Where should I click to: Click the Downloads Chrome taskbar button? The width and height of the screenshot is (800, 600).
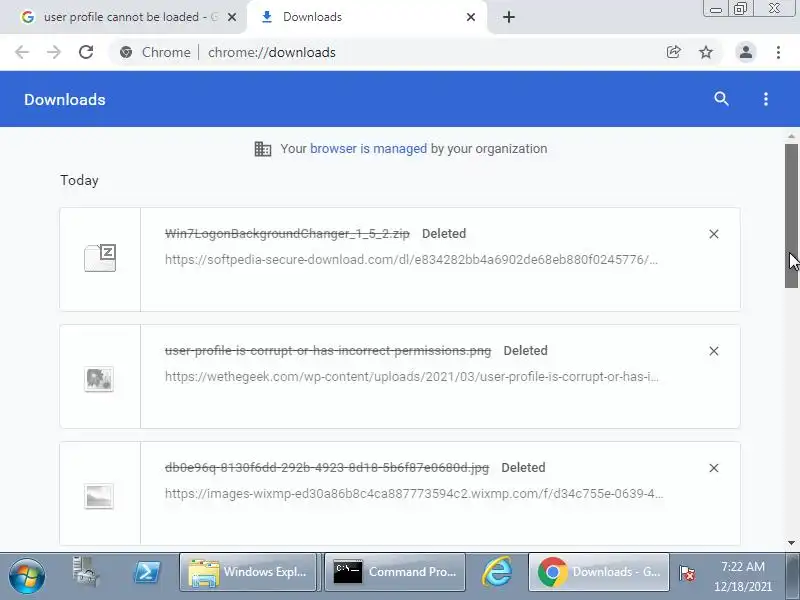[x=599, y=572]
